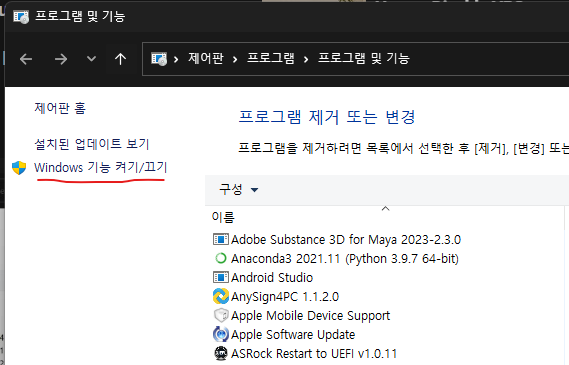
Task: Select Adobe Substance 3D for Maya entry
Action: [x=346, y=240]
